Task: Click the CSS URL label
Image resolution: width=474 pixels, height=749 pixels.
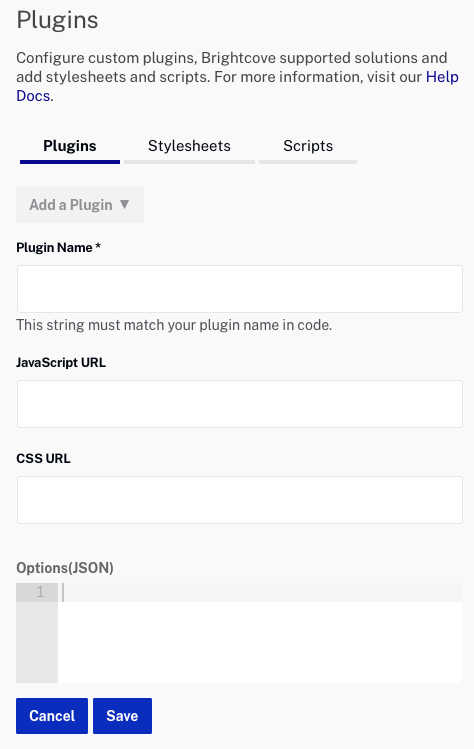Action: [x=43, y=459]
